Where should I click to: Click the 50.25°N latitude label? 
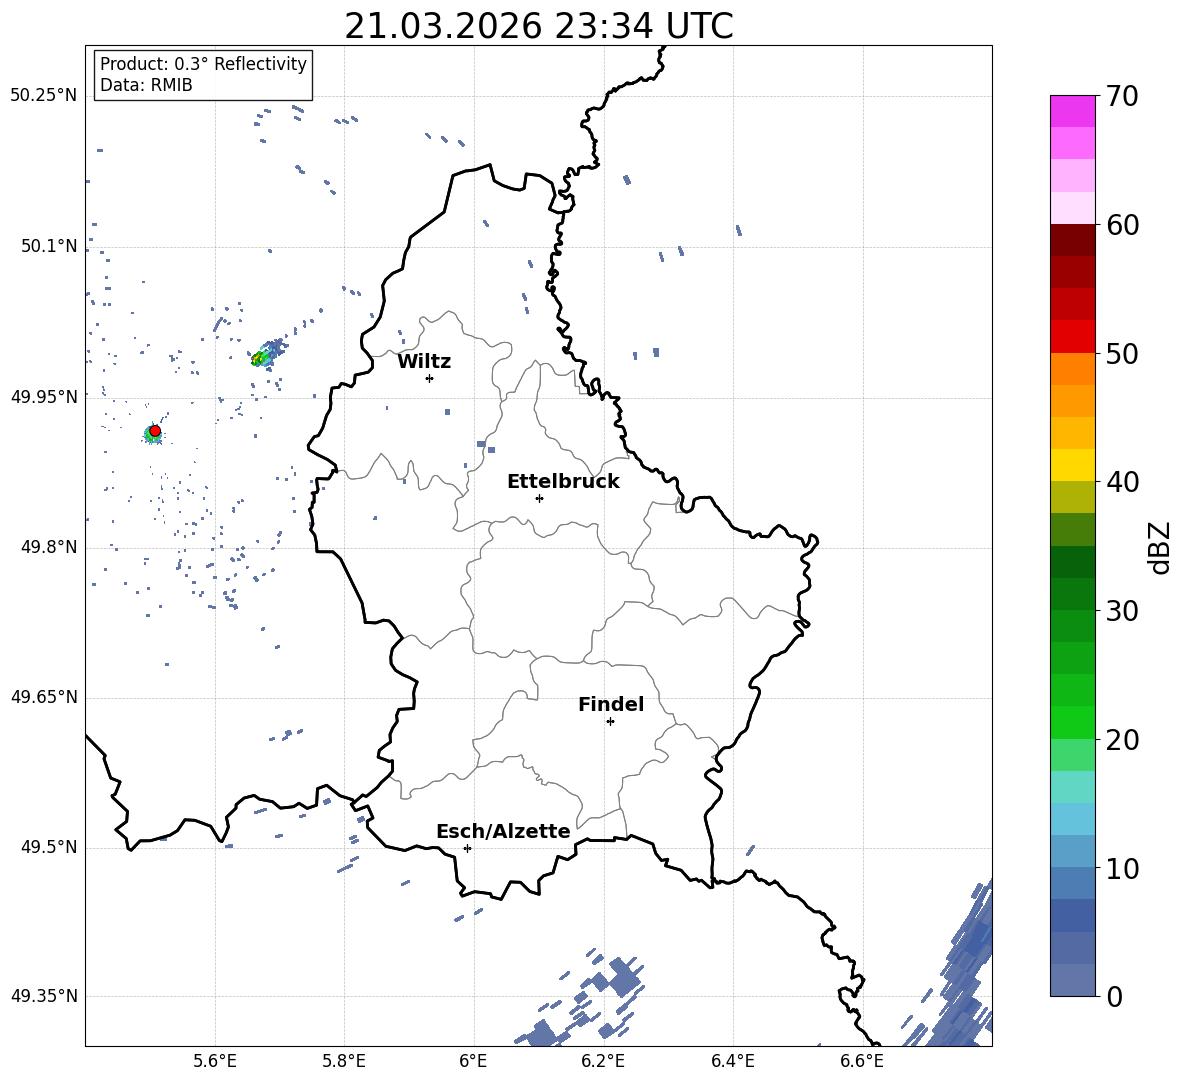coord(44,96)
